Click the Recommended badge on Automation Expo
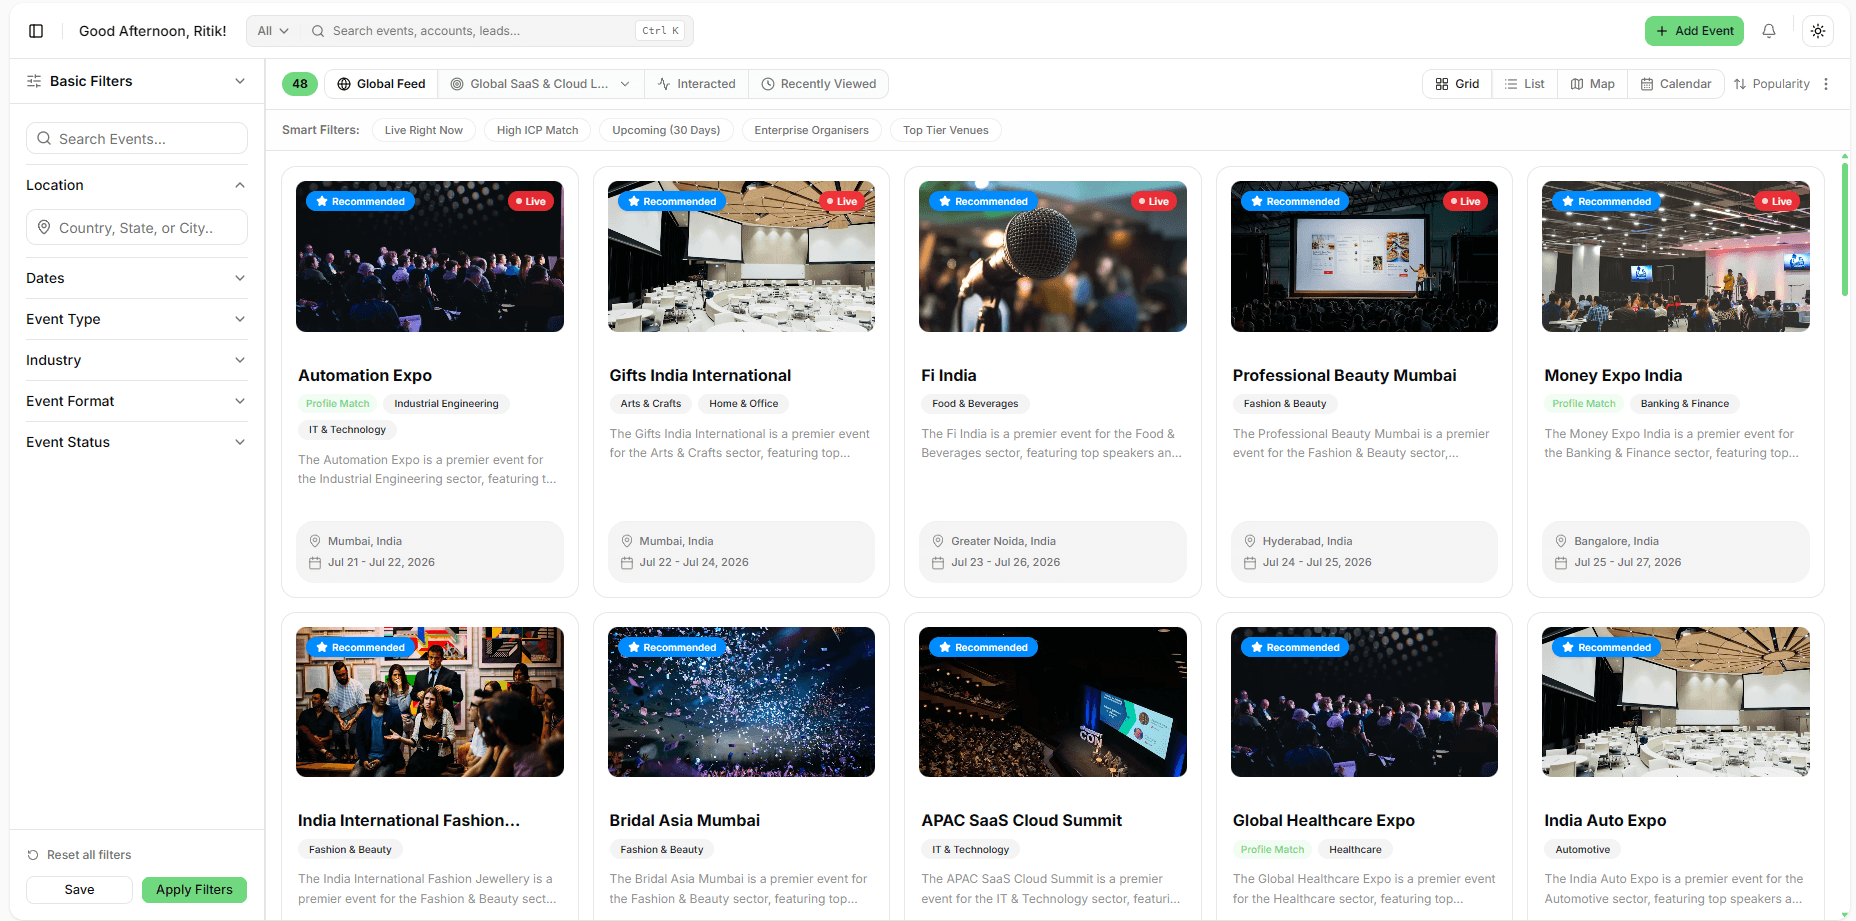 click(360, 201)
